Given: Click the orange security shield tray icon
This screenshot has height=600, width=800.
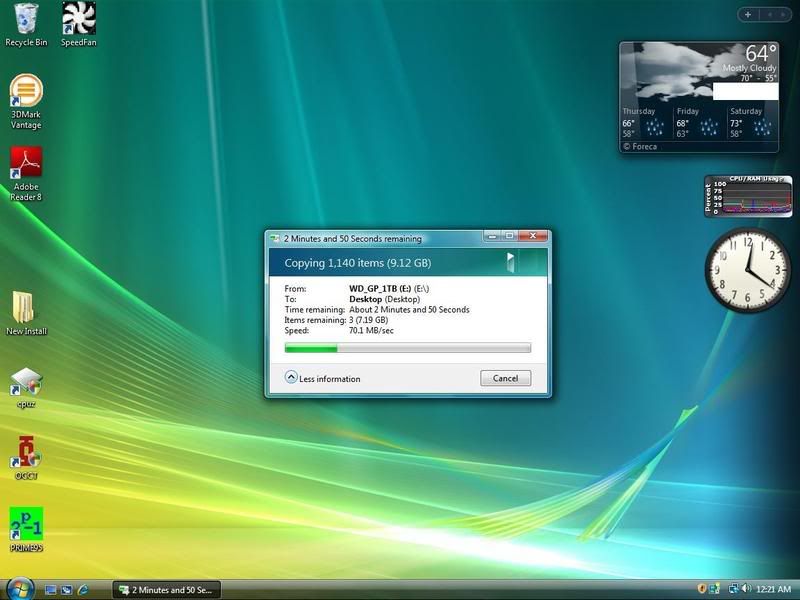Looking at the screenshot, I should pos(702,589).
